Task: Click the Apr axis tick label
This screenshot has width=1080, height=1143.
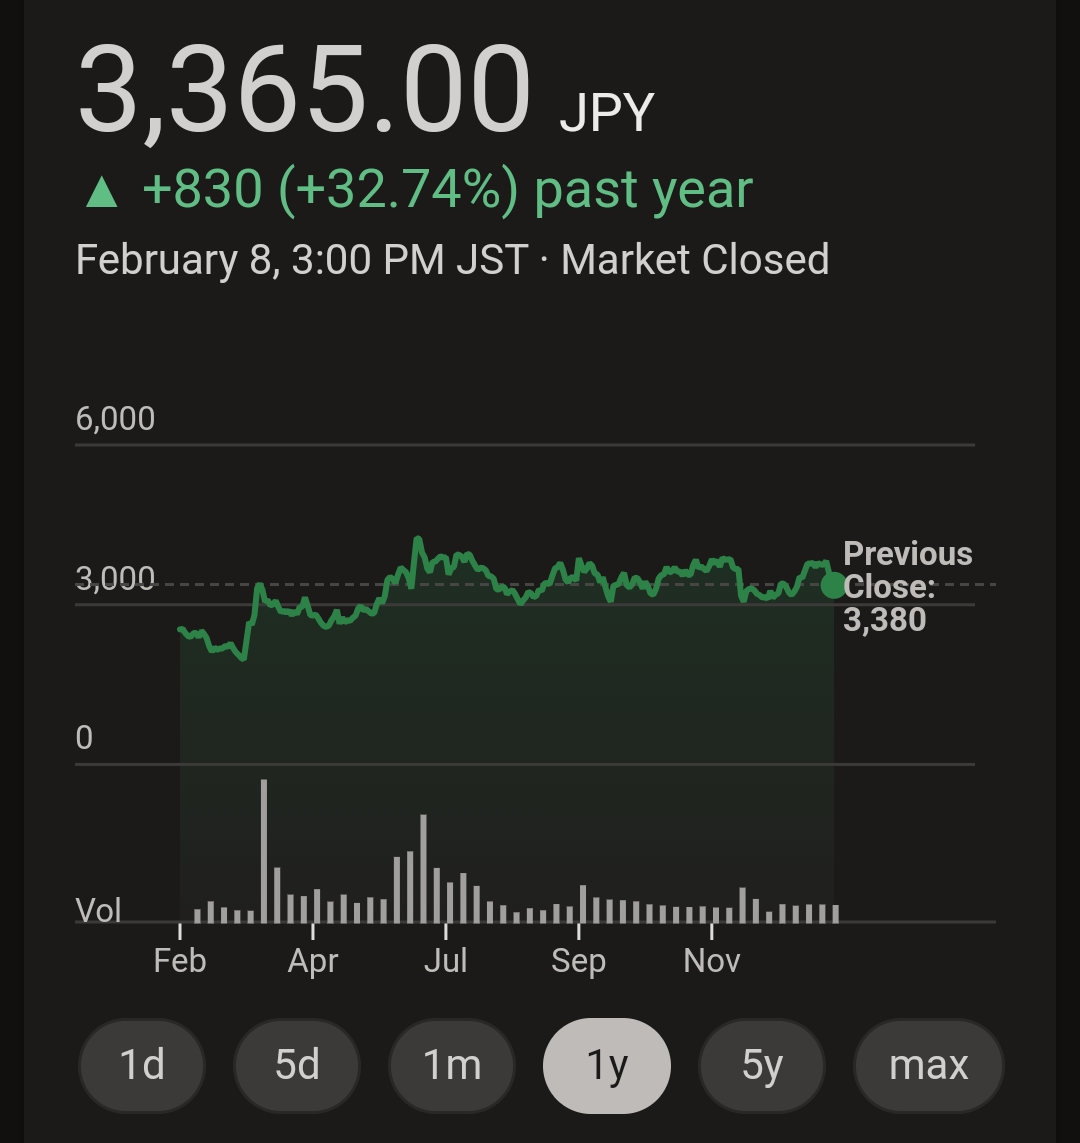Action: 313,961
